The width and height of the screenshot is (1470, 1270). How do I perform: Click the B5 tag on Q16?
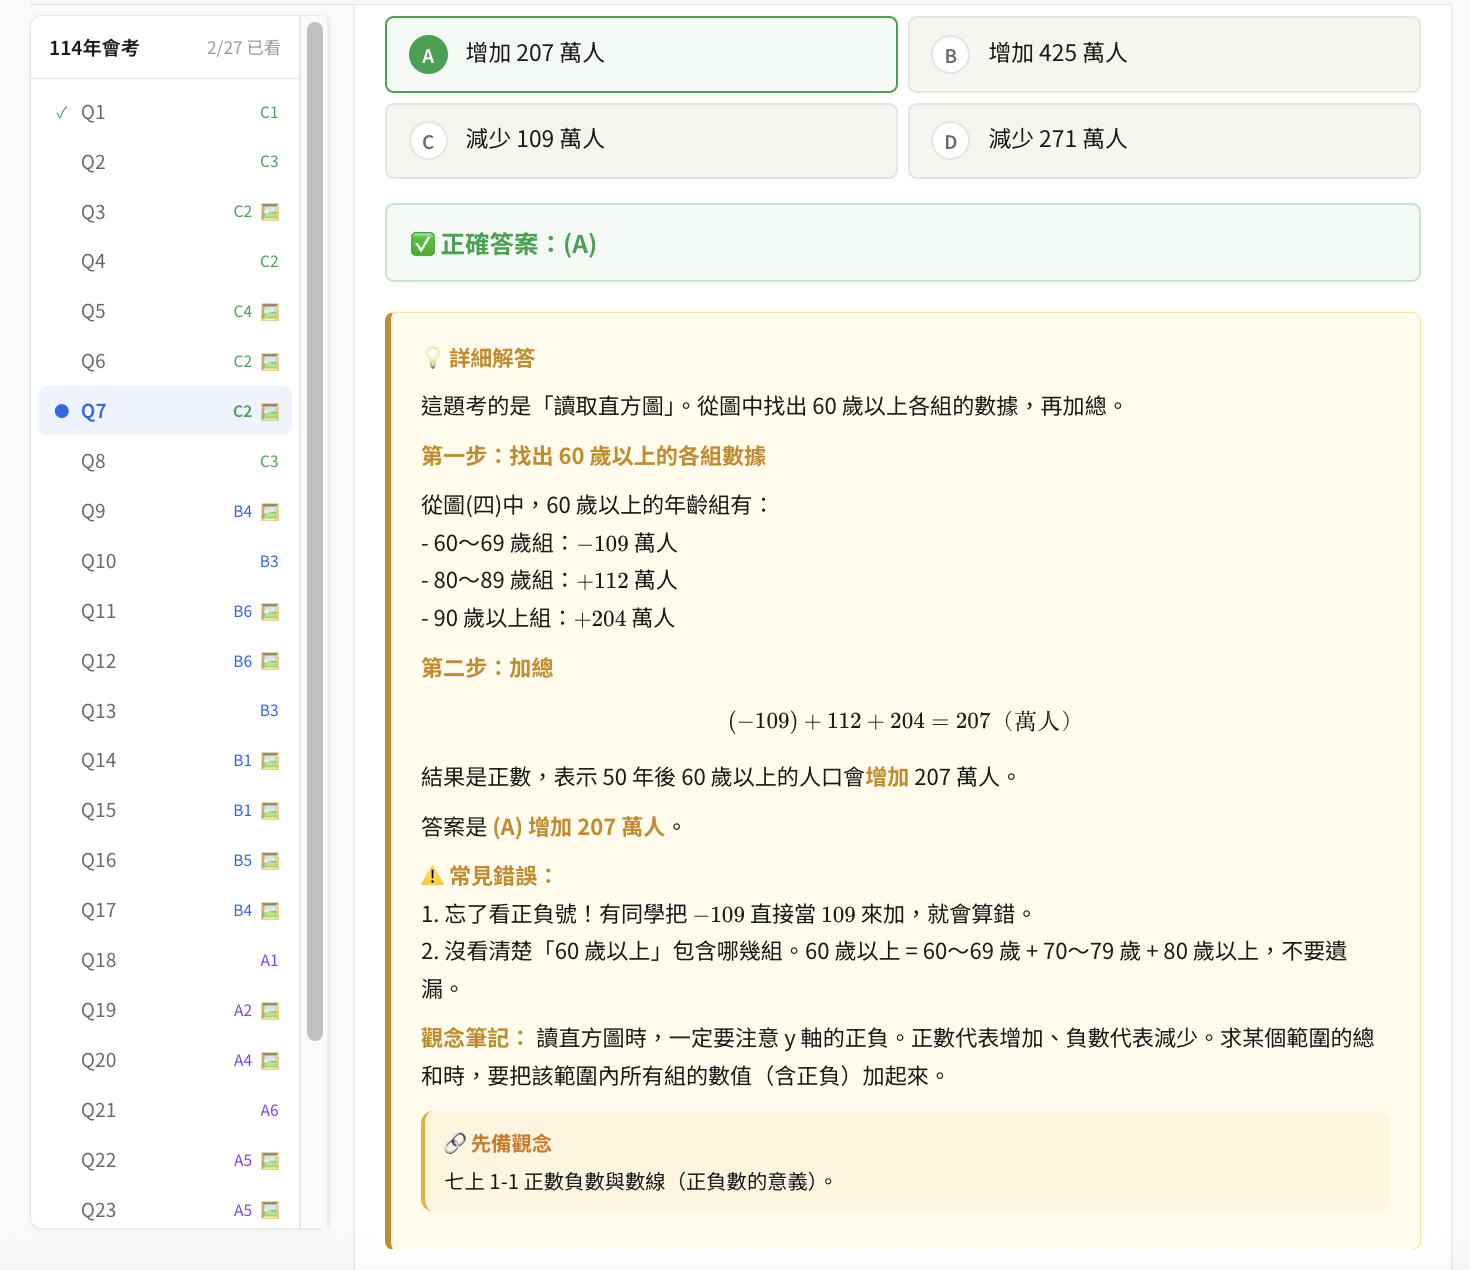pyautogui.click(x=242, y=861)
